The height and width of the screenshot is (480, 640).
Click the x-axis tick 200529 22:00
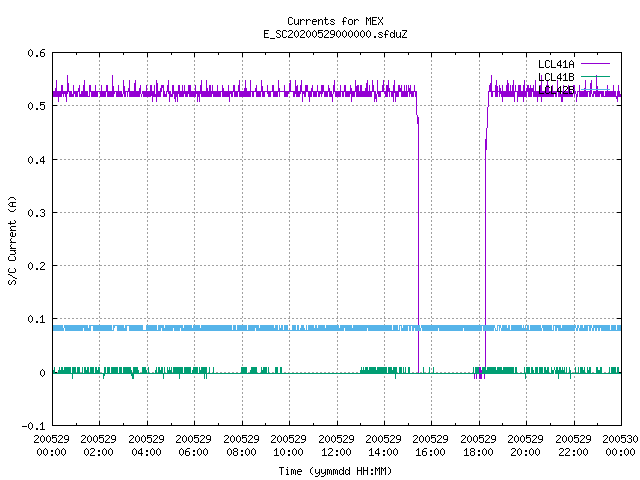573,446
